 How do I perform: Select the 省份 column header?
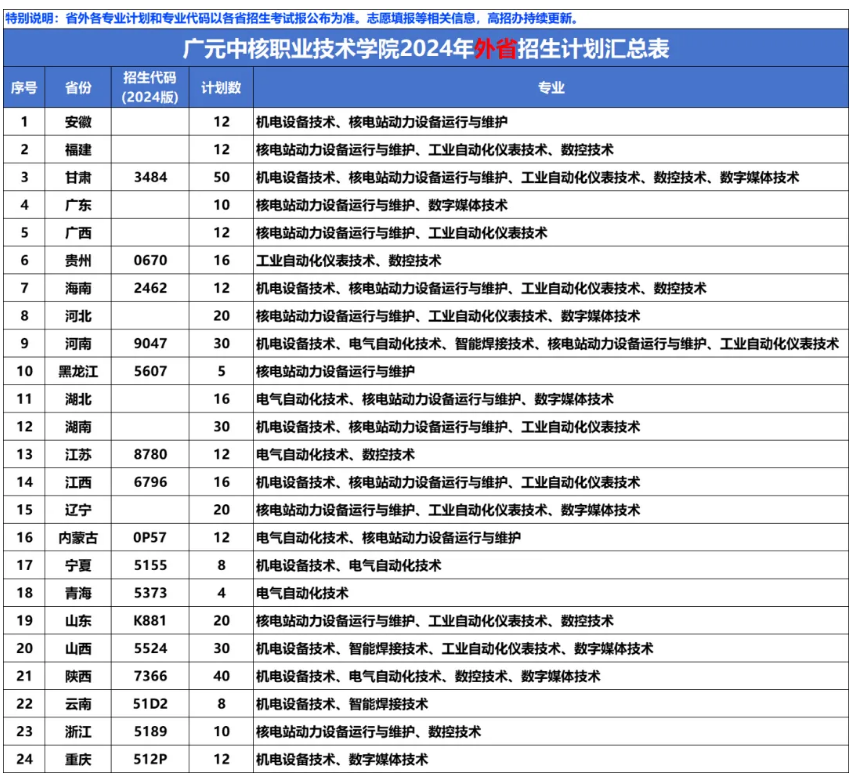click(78, 88)
